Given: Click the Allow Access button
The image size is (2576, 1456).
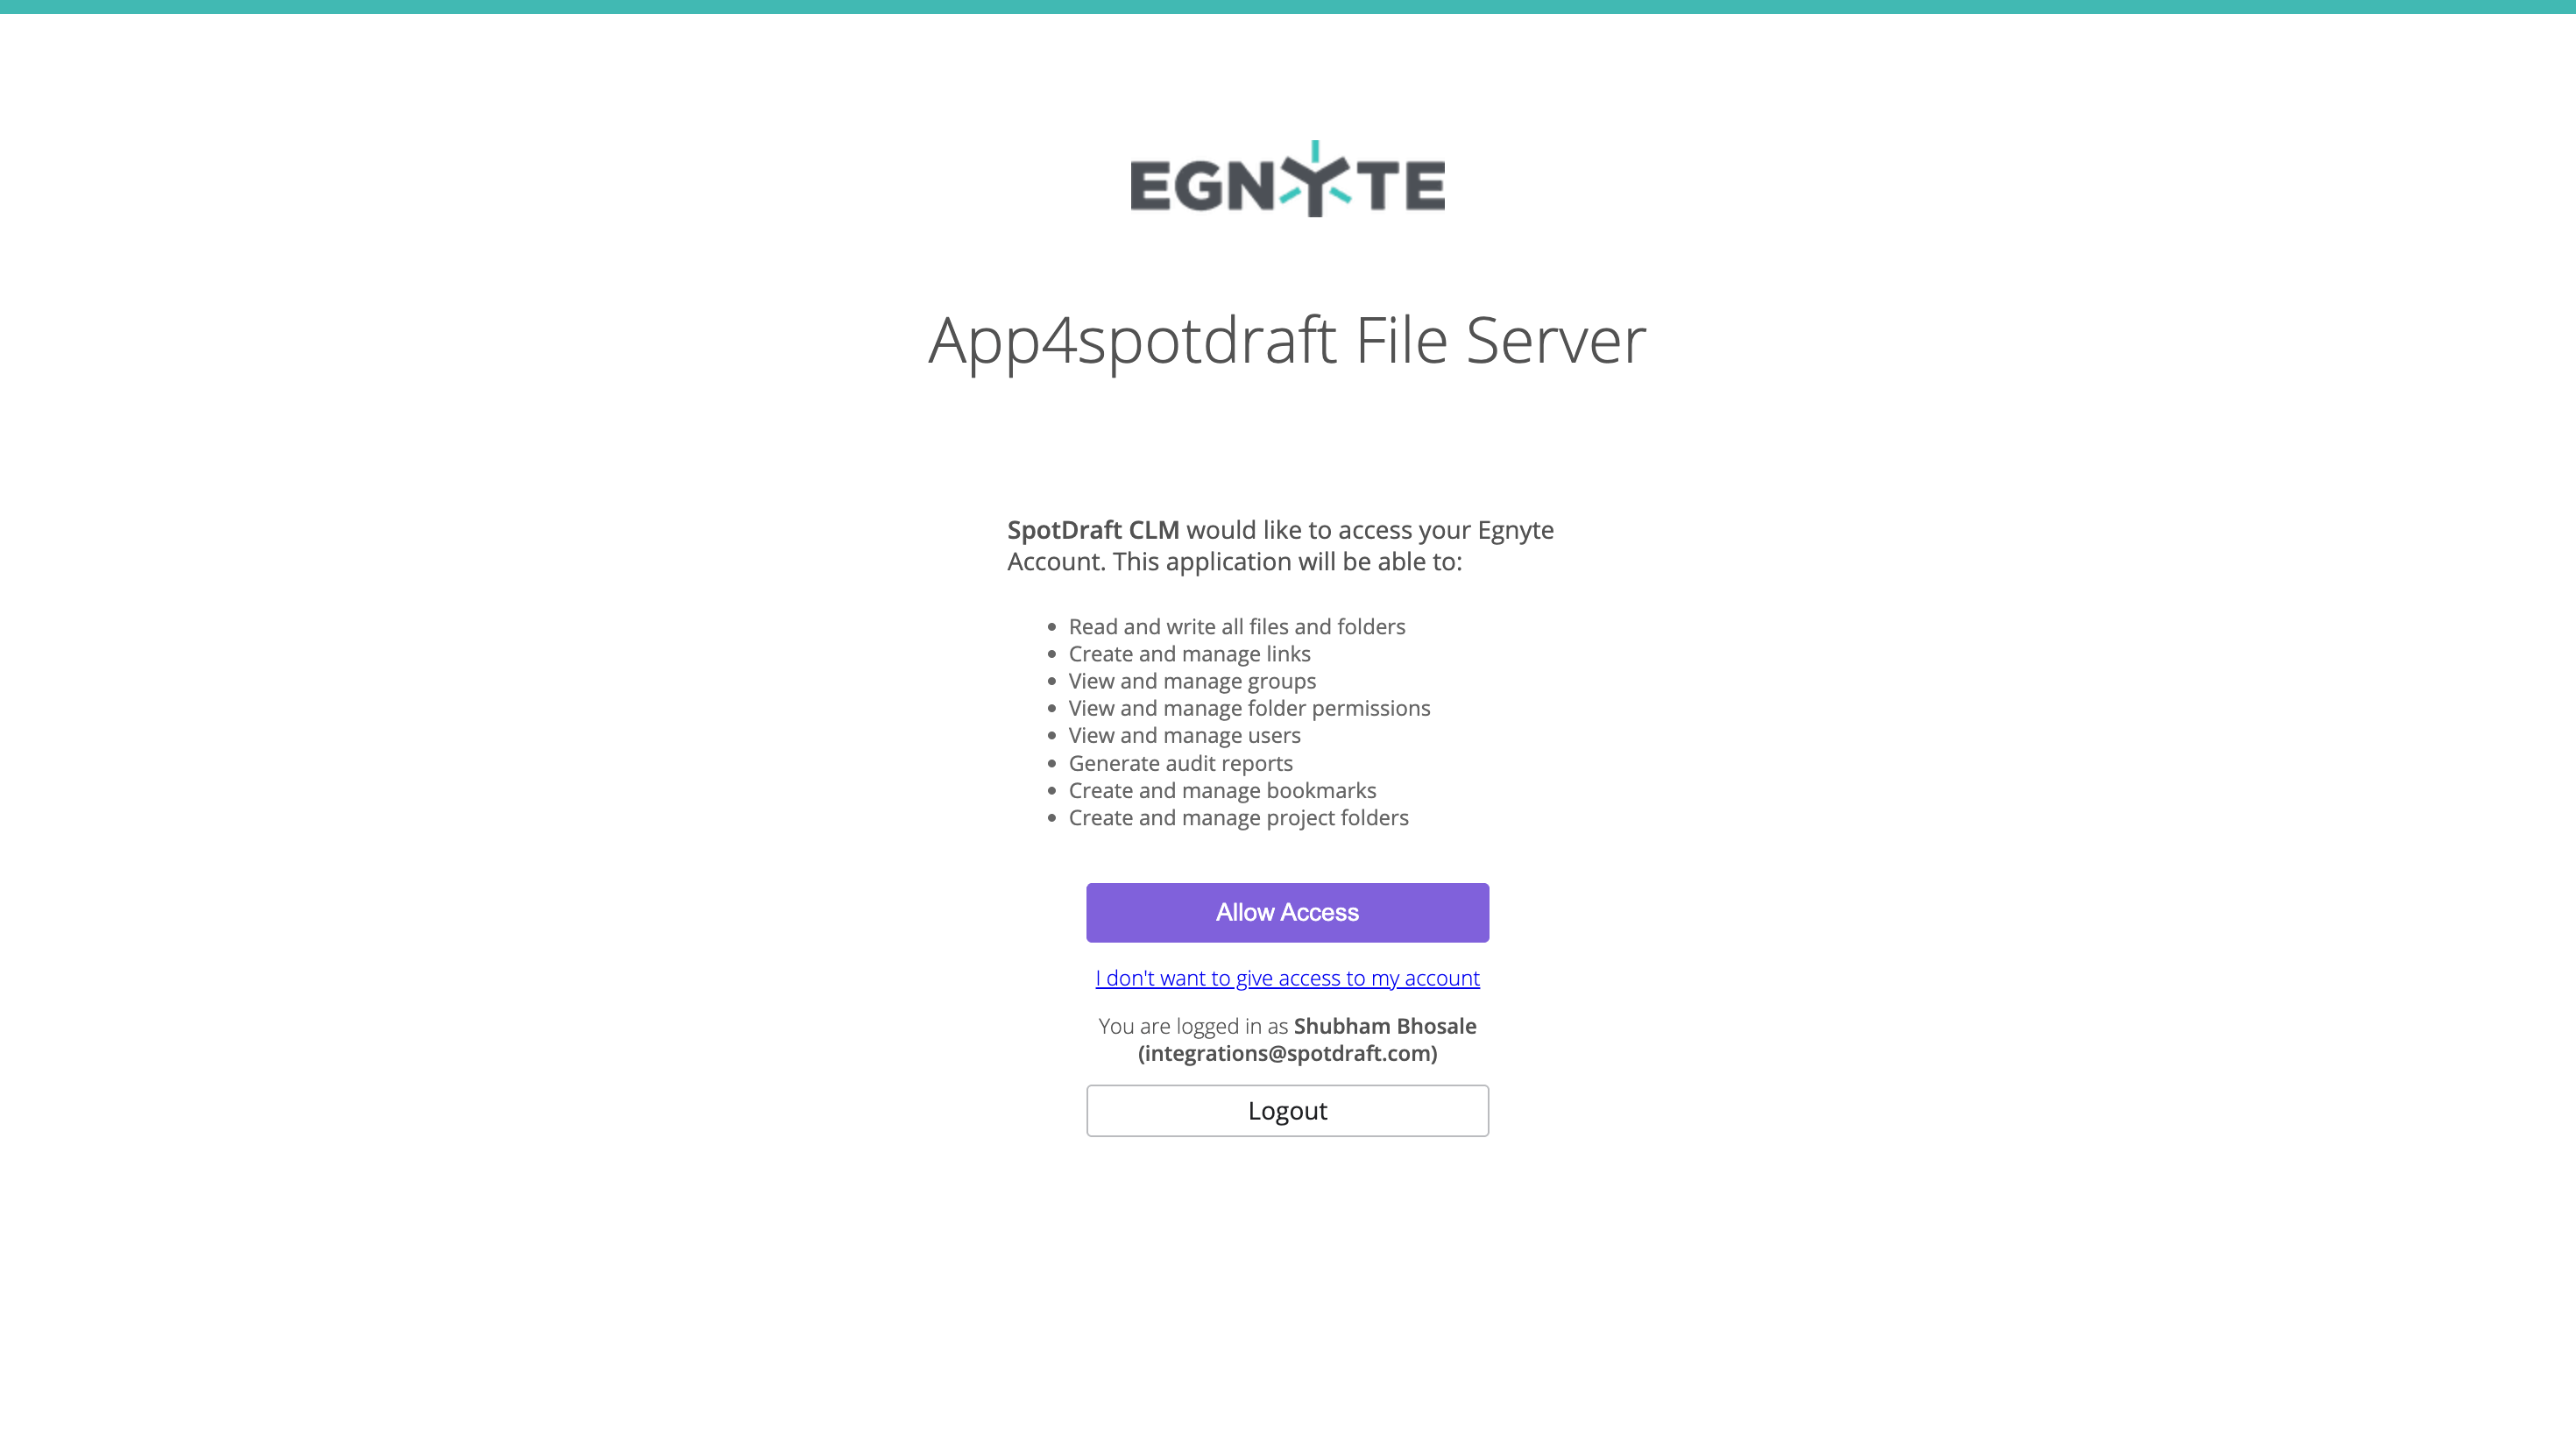Looking at the screenshot, I should pyautogui.click(x=1287, y=912).
